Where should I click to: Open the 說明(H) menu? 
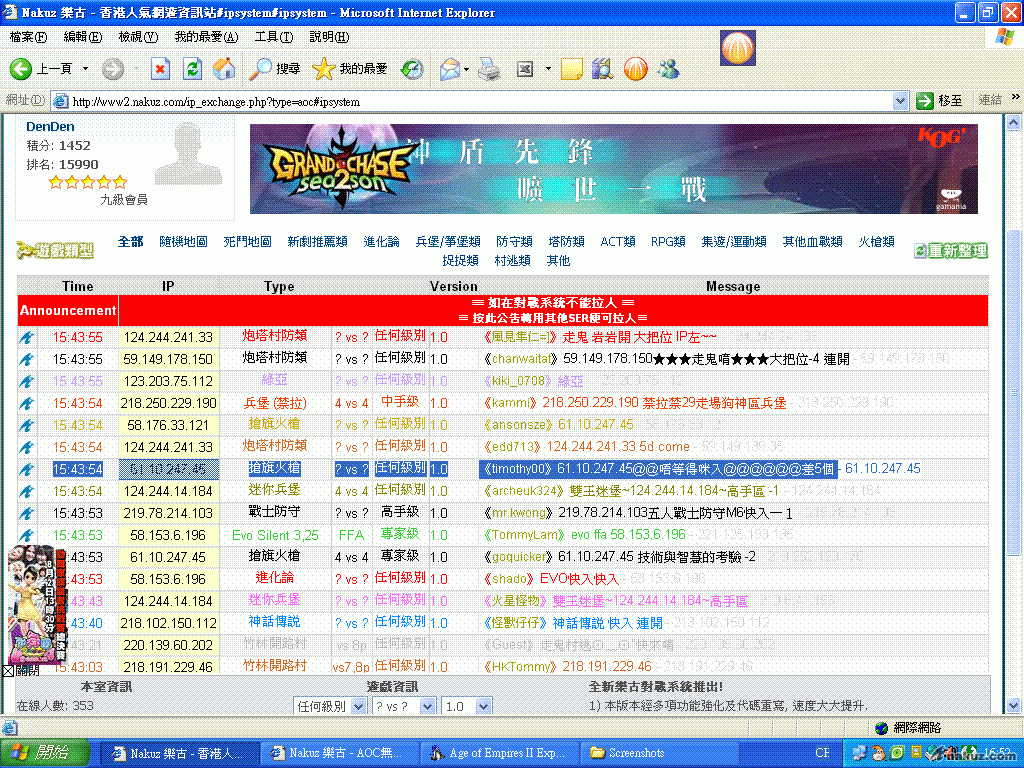click(x=329, y=37)
